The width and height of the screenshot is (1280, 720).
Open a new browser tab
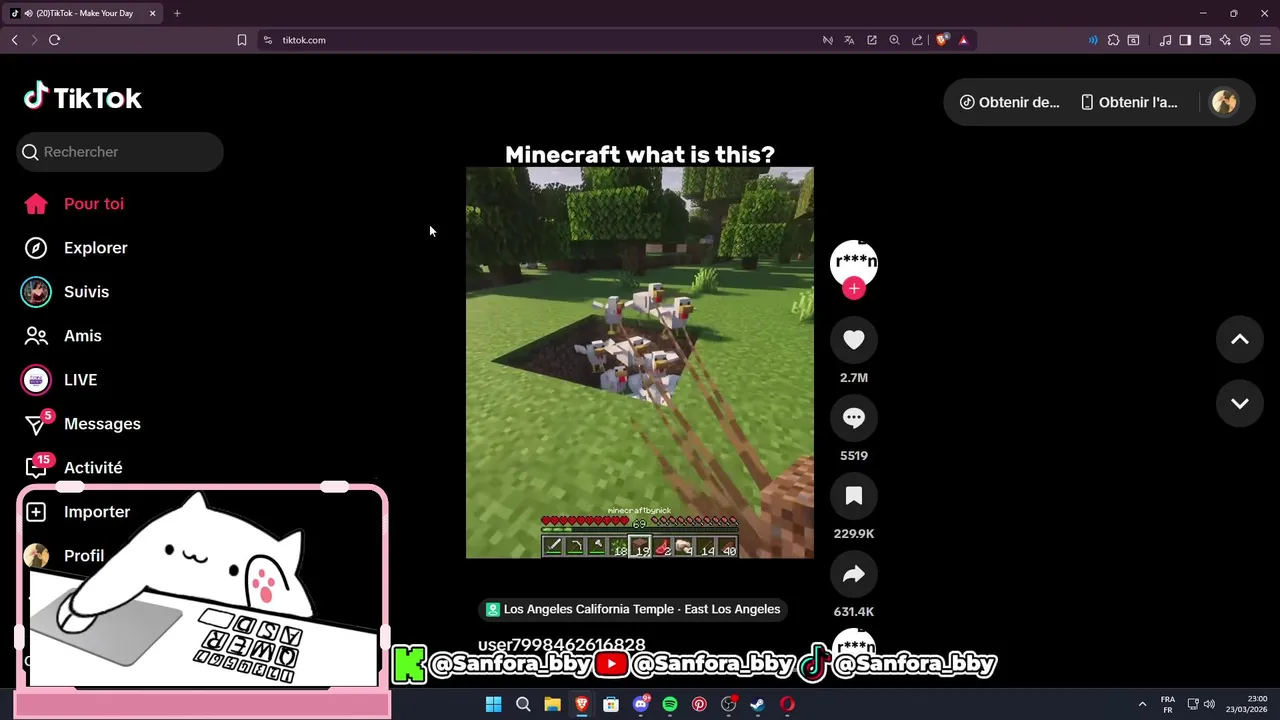point(177,13)
